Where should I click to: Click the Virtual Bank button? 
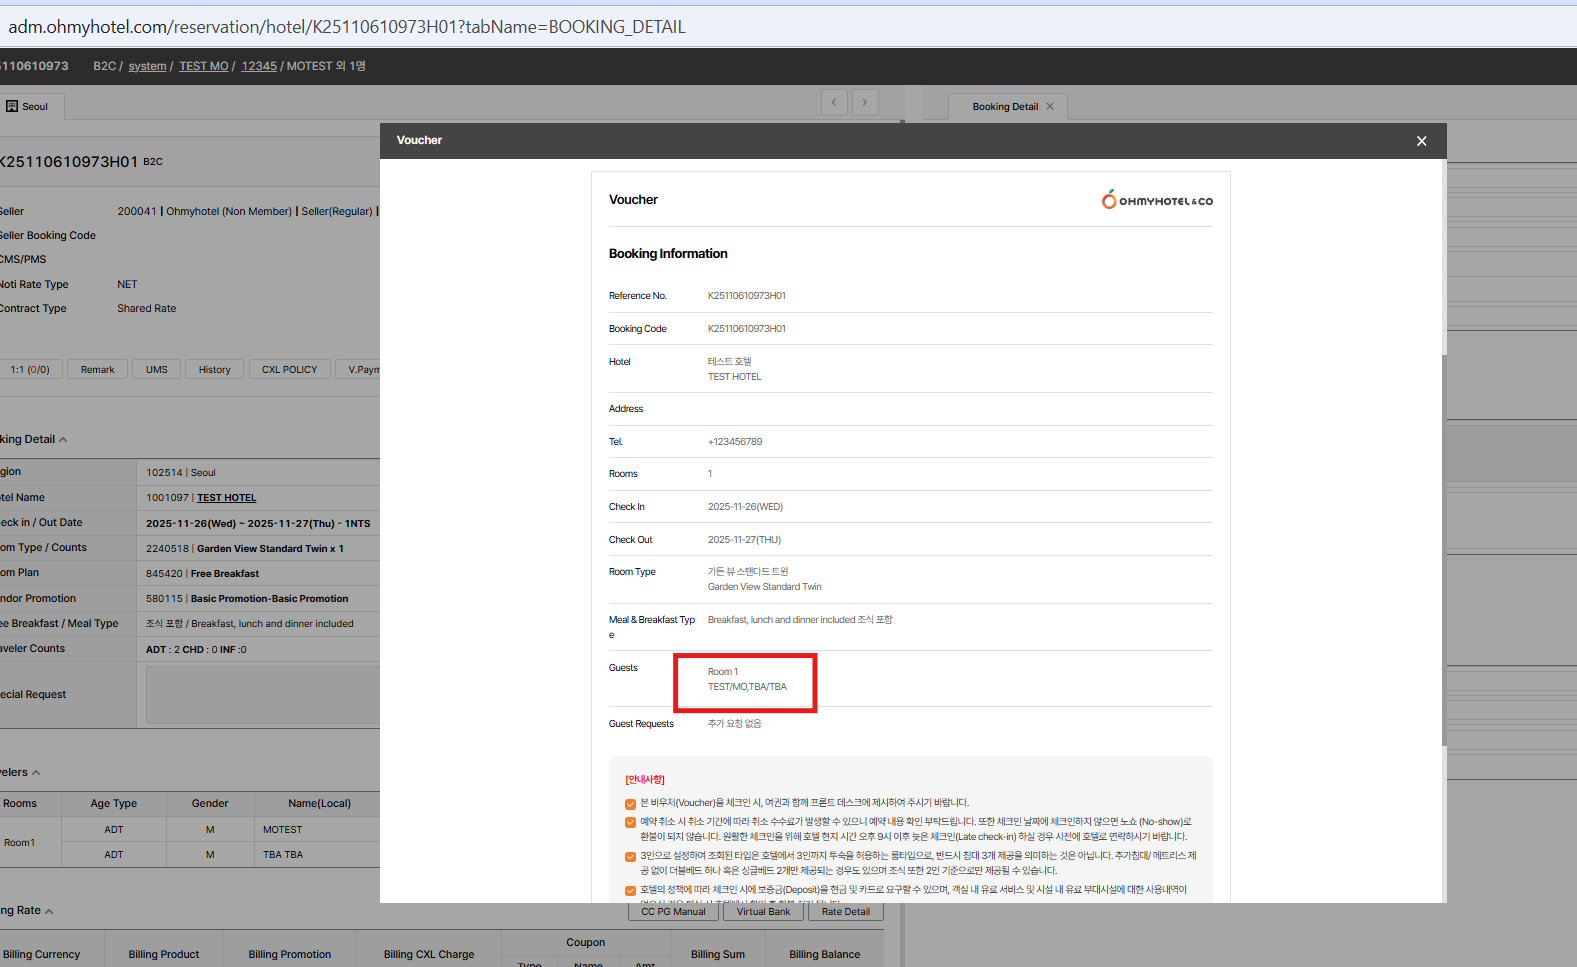coord(764,912)
